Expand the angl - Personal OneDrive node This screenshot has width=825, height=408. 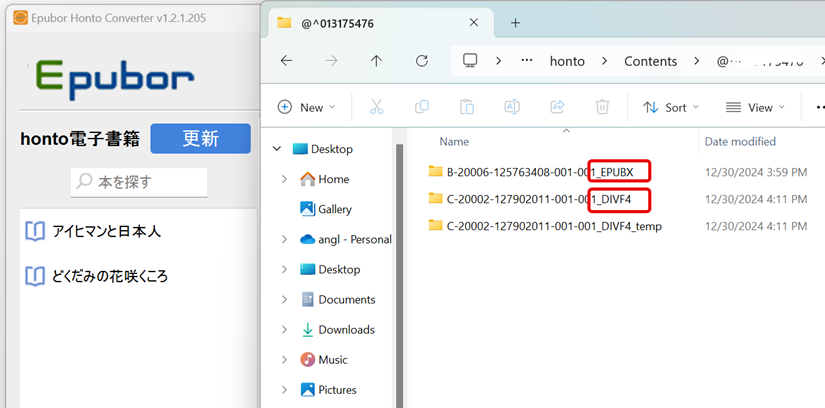pos(285,240)
